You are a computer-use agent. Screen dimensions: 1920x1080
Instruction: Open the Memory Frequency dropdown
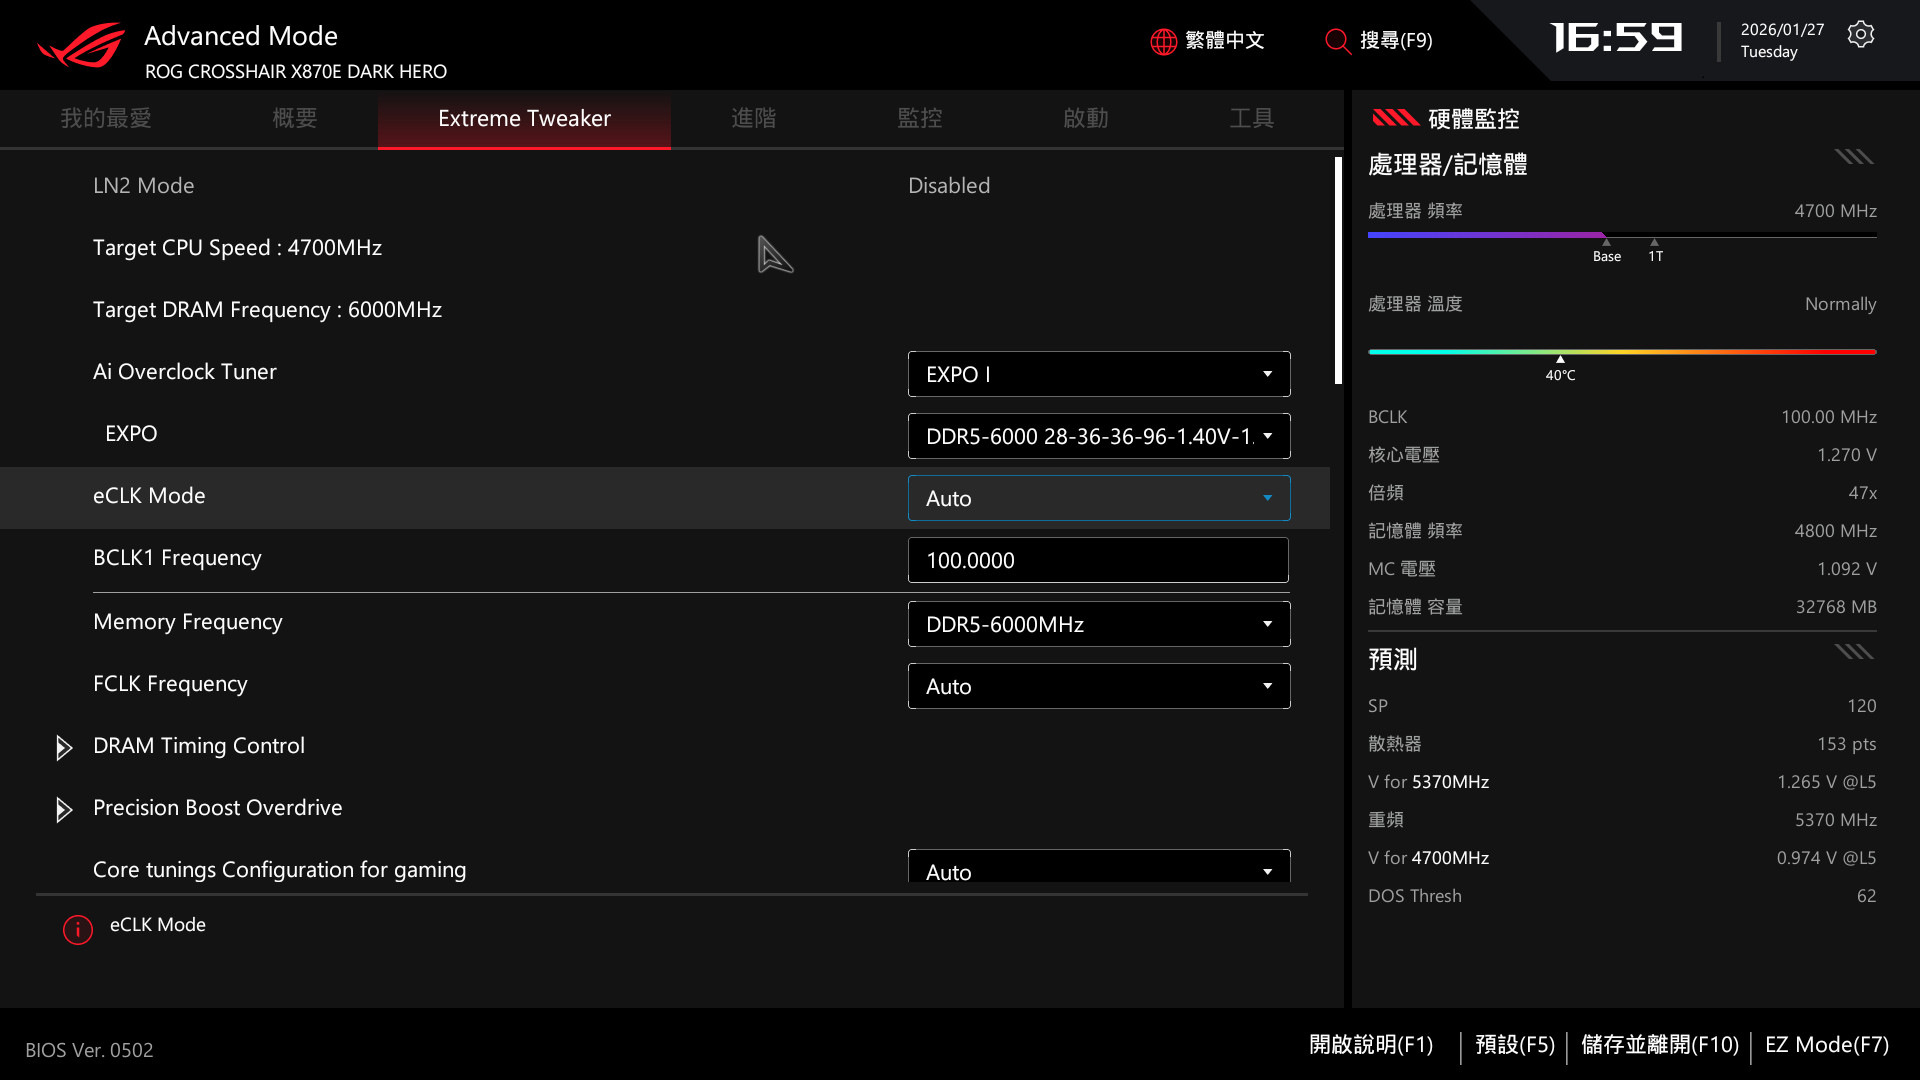[1098, 624]
